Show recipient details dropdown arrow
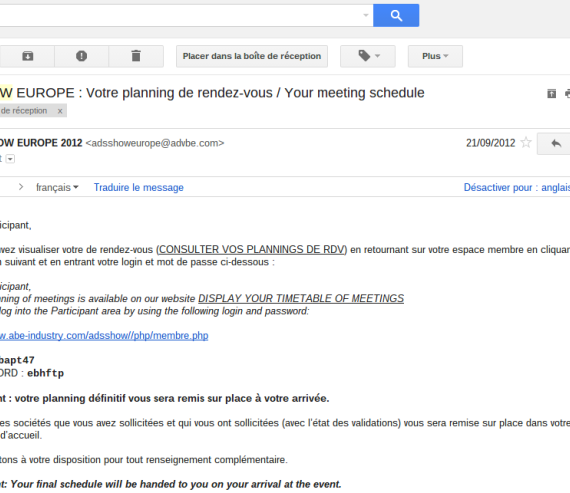Image resolution: width=570 pixels, height=493 pixels. point(10,159)
